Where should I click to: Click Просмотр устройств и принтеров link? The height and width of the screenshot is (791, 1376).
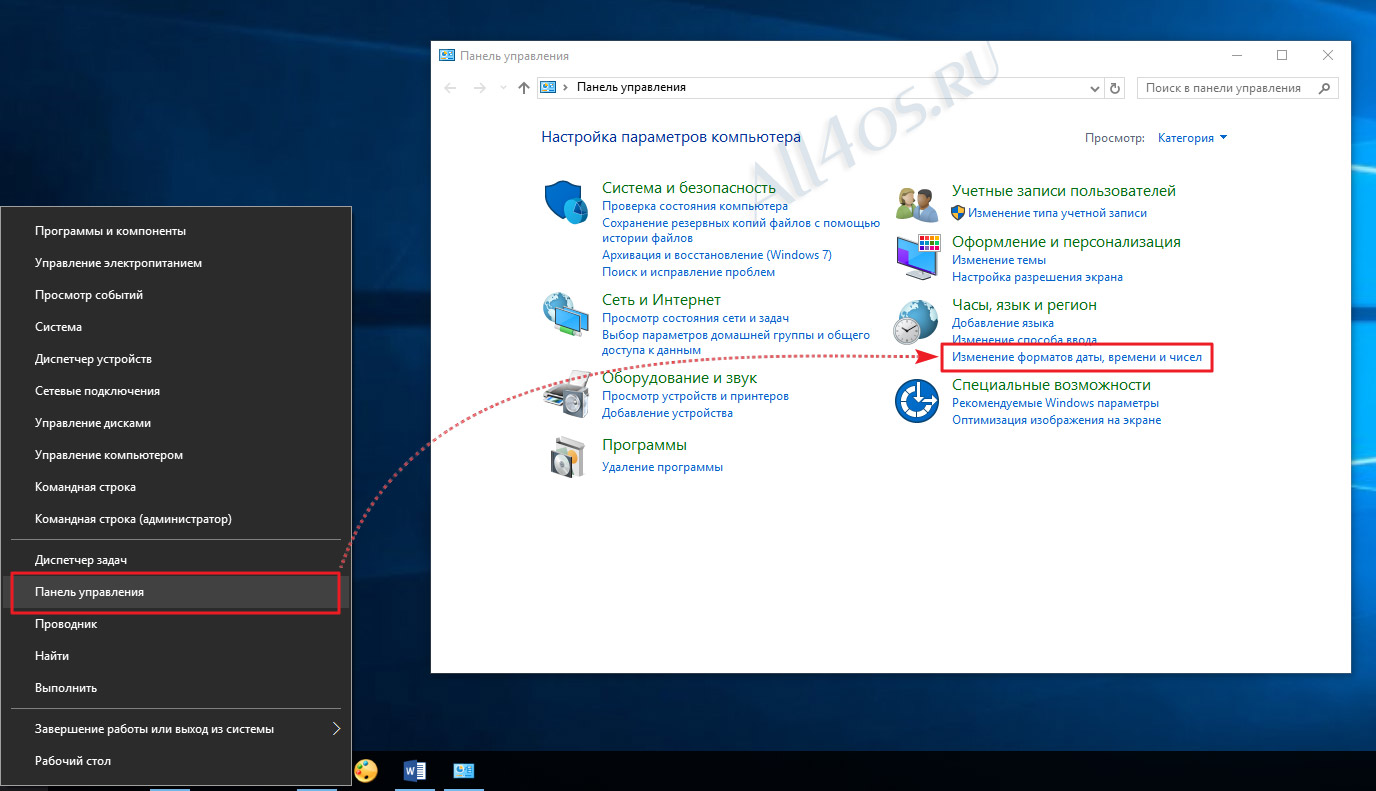click(695, 396)
